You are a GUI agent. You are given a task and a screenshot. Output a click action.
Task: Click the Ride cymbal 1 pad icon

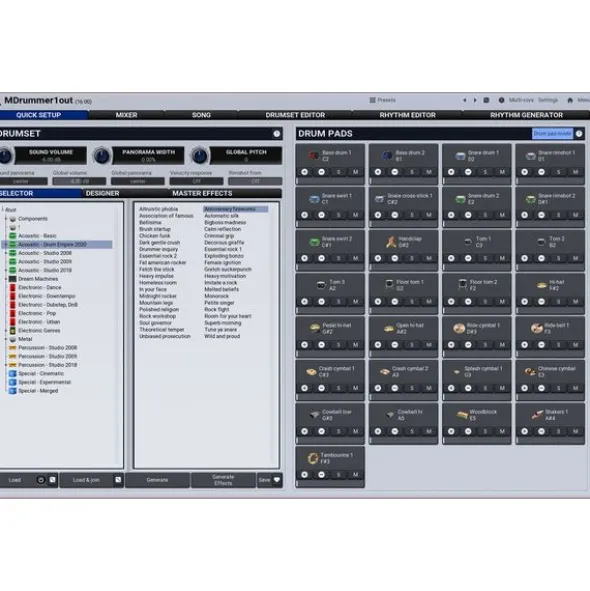pos(459,328)
